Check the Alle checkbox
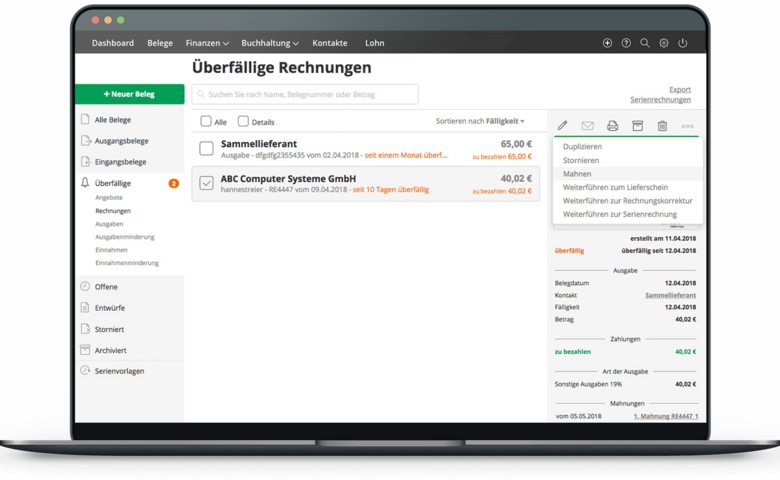This screenshot has width=780, height=480. coord(206,122)
